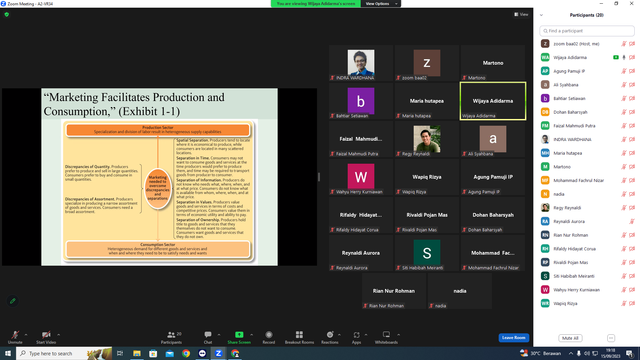This screenshot has width=640, height=360.
Task: Toggle mute icon for Ali Syahbana in list
Action: [624, 85]
